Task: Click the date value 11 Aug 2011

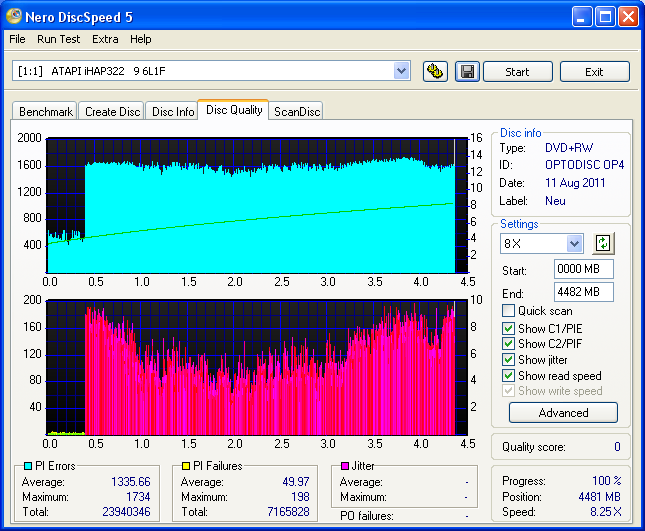Action: [575, 183]
